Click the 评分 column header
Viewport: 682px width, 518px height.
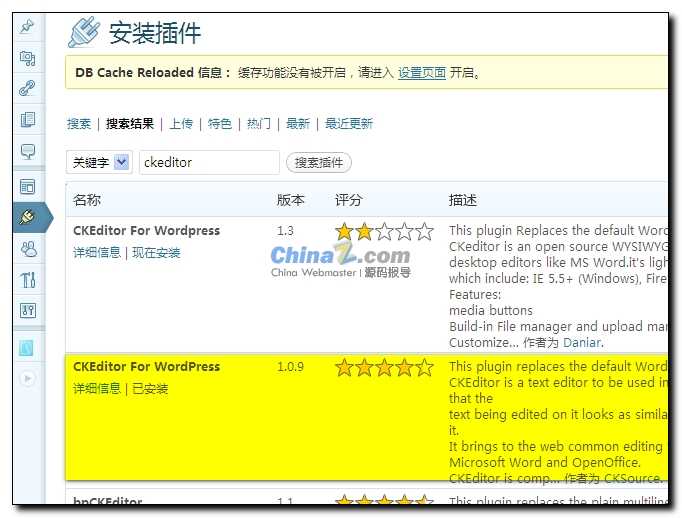pyautogui.click(x=348, y=200)
